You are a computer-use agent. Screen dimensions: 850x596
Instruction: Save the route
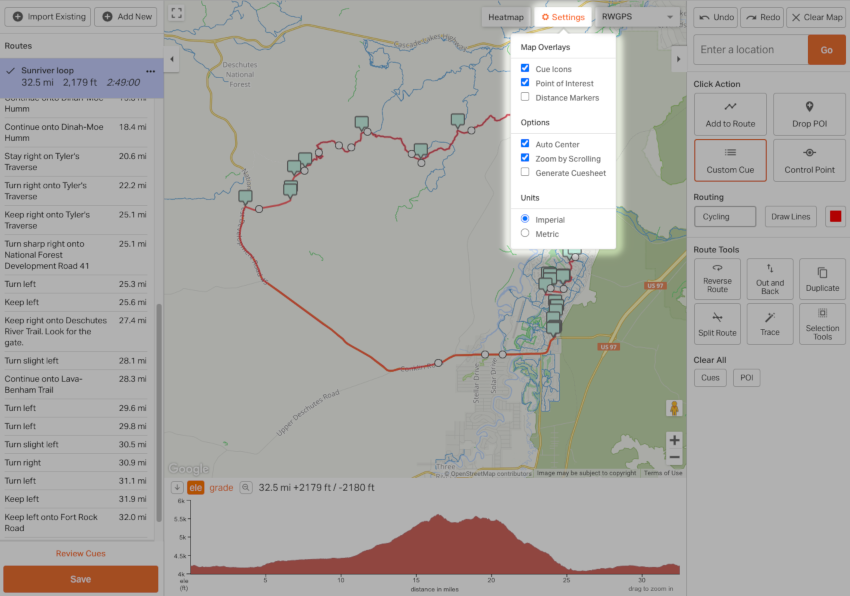[81, 579]
